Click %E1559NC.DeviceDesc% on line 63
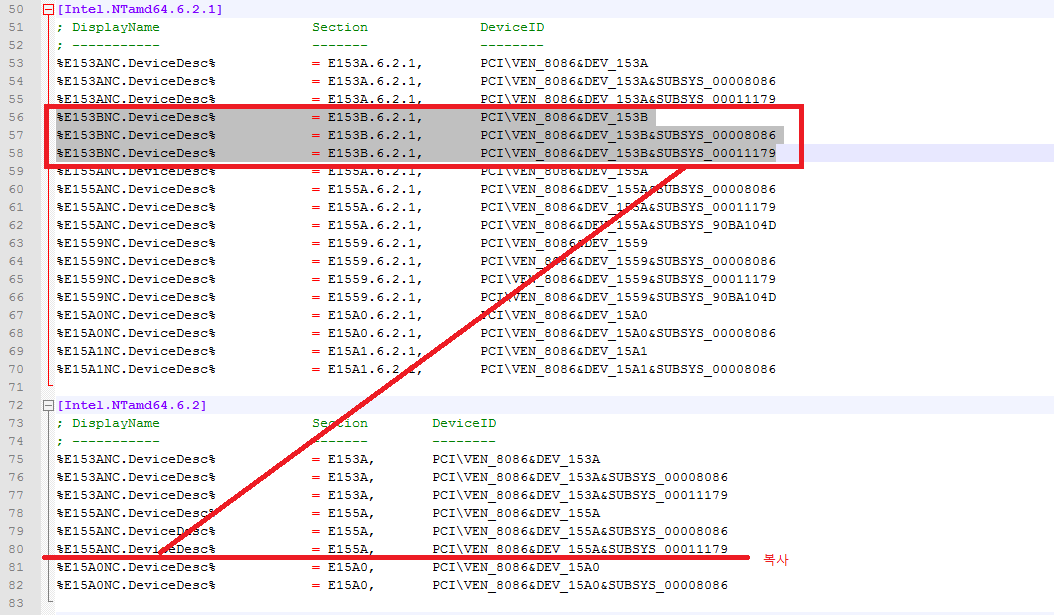Viewport: 1054px width, 615px height. point(136,243)
